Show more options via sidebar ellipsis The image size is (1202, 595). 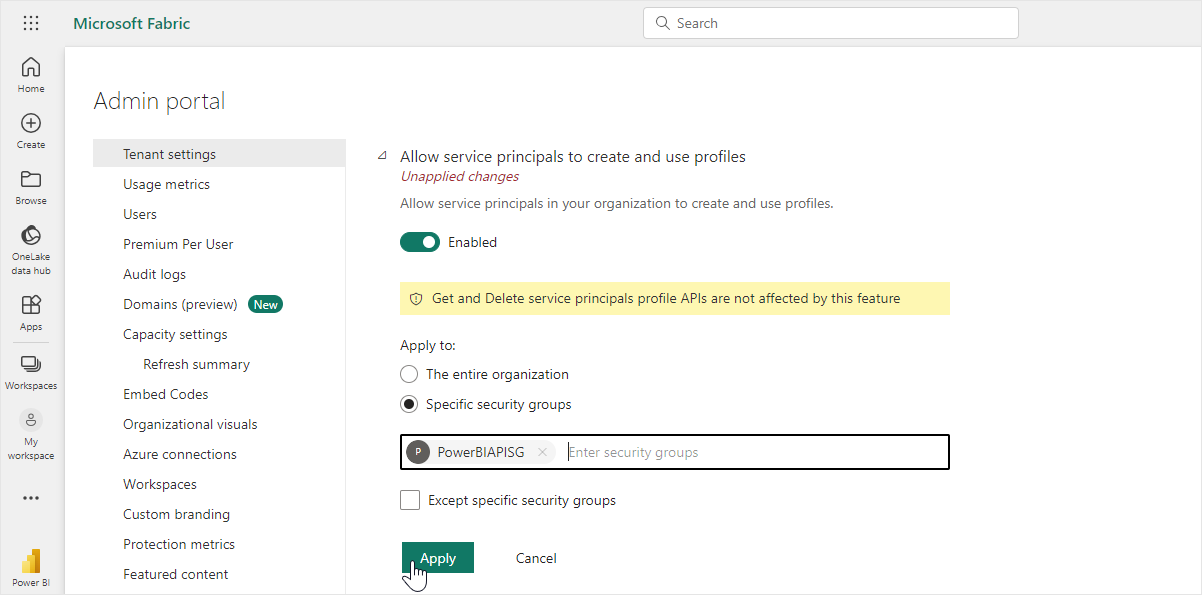click(x=31, y=498)
